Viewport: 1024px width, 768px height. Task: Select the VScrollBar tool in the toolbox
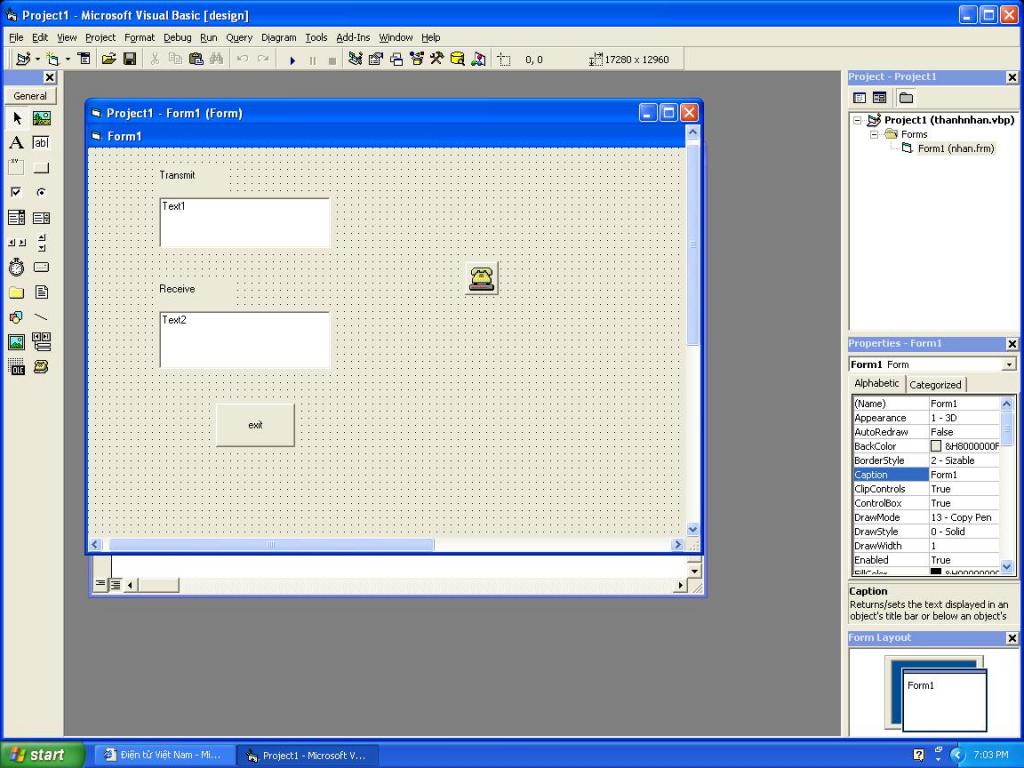[42, 242]
